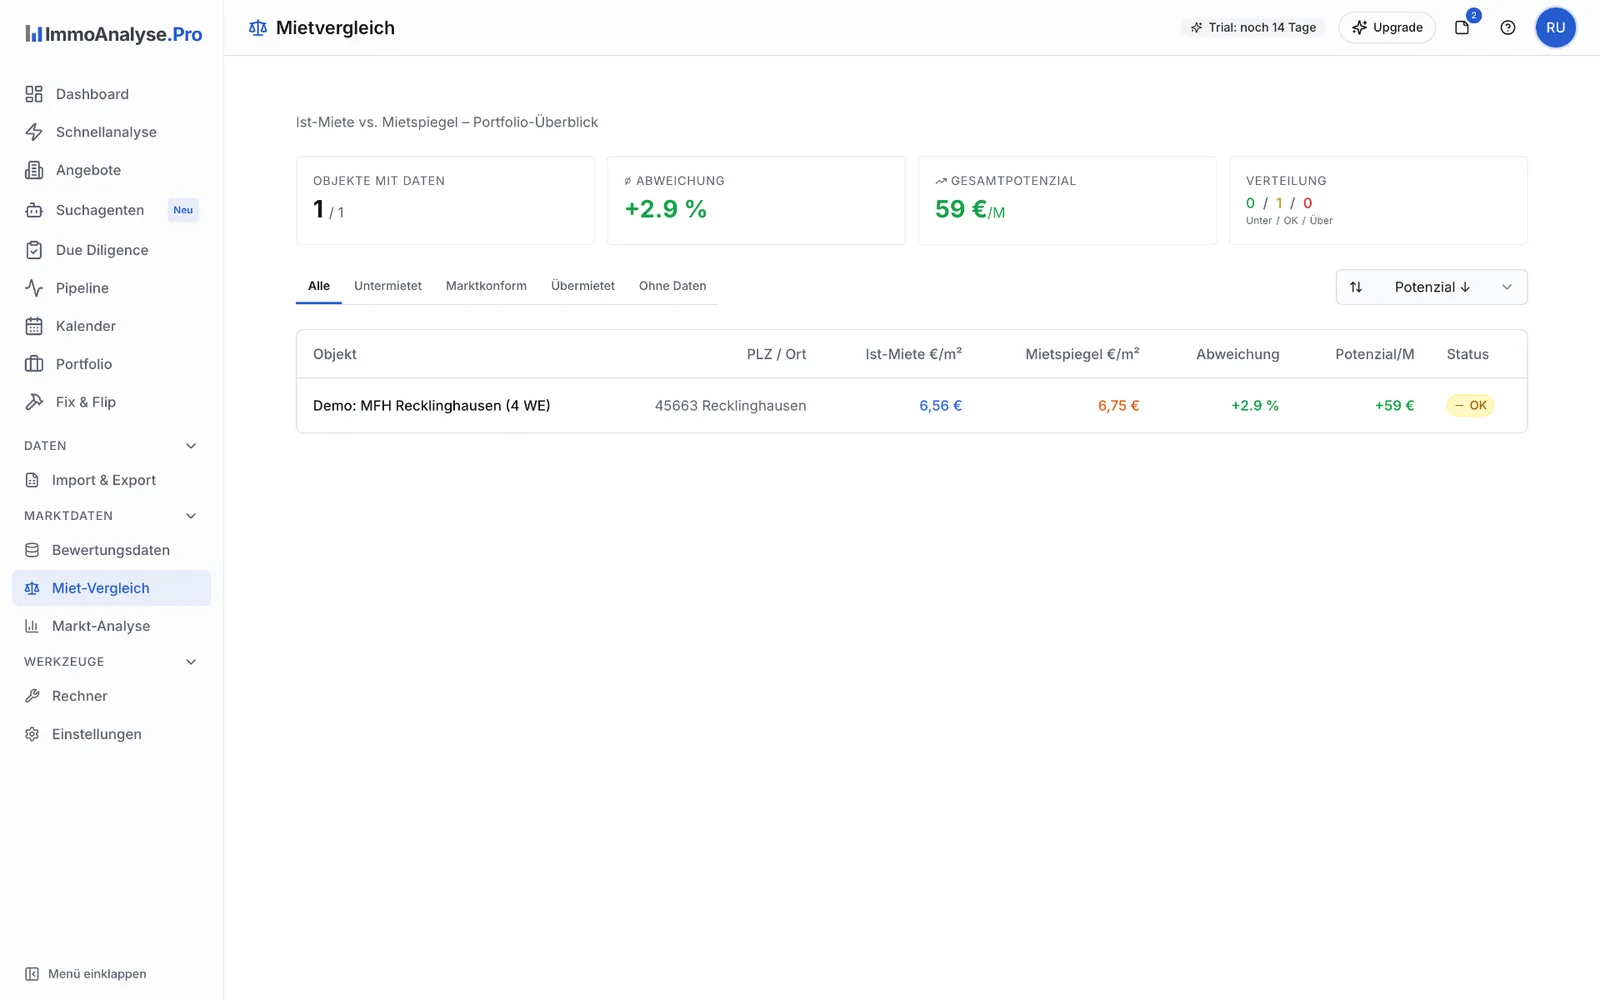The width and height of the screenshot is (1600, 1000).
Task: Open the Demo: MFH Recklinghausen row
Action: [911, 406]
